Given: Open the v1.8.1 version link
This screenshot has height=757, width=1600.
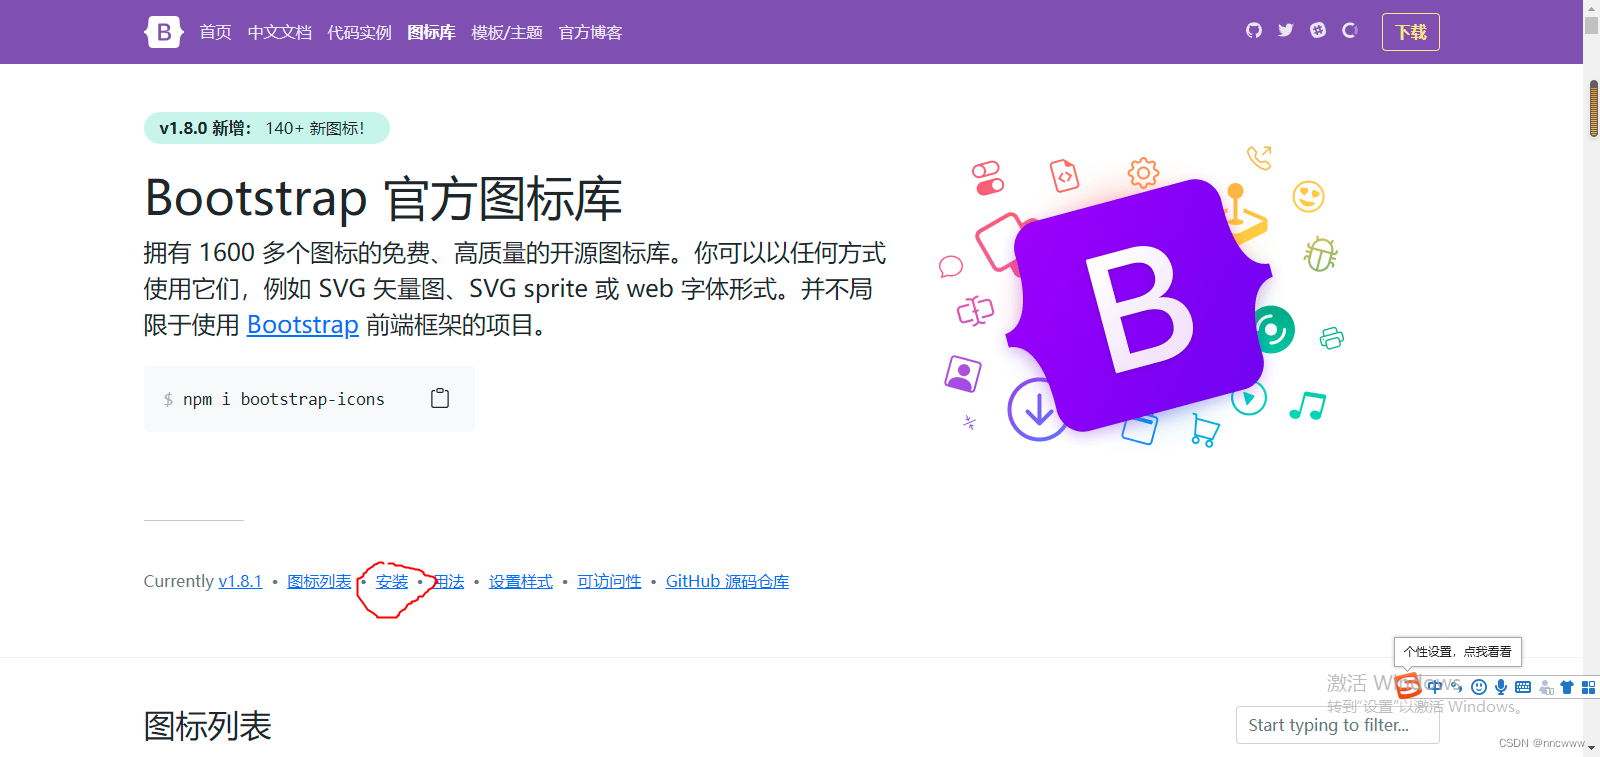Looking at the screenshot, I should (240, 581).
